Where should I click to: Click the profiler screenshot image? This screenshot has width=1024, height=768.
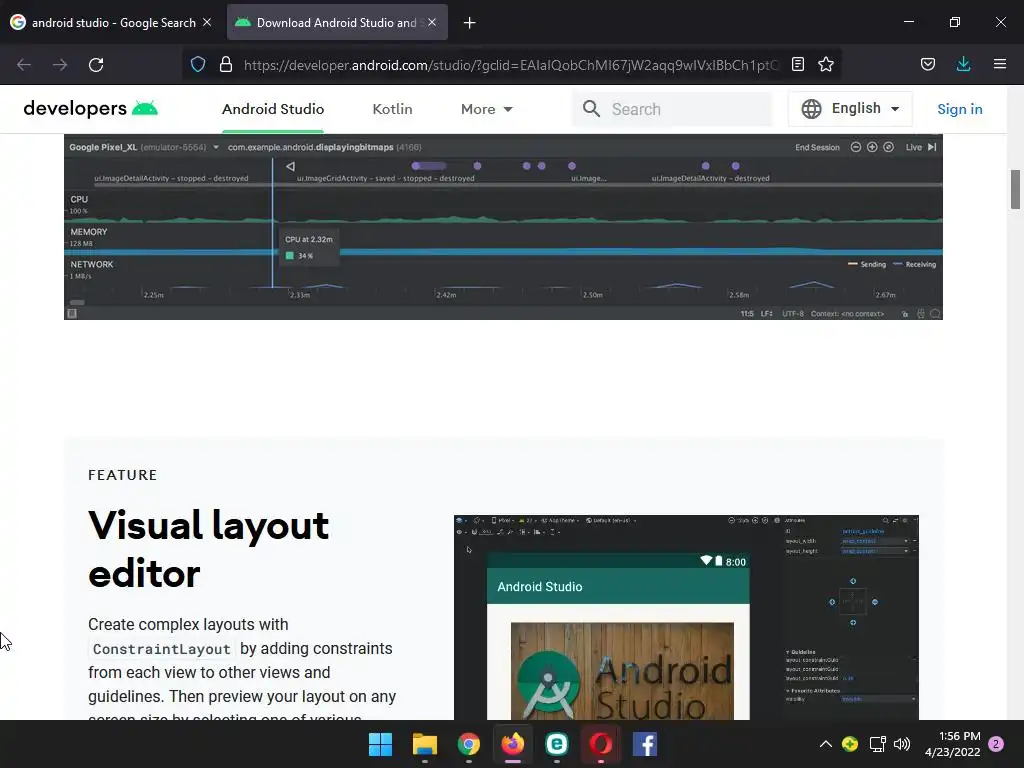(503, 227)
